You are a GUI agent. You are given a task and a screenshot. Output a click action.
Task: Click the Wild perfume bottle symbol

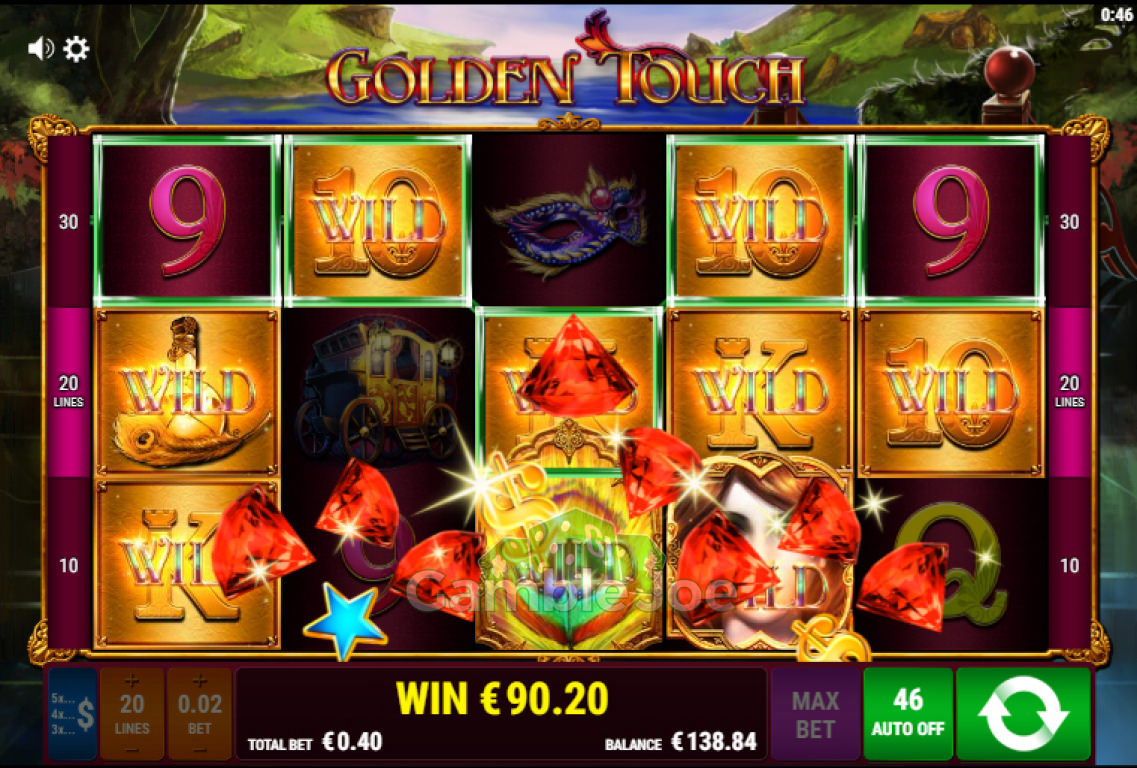pos(187,392)
